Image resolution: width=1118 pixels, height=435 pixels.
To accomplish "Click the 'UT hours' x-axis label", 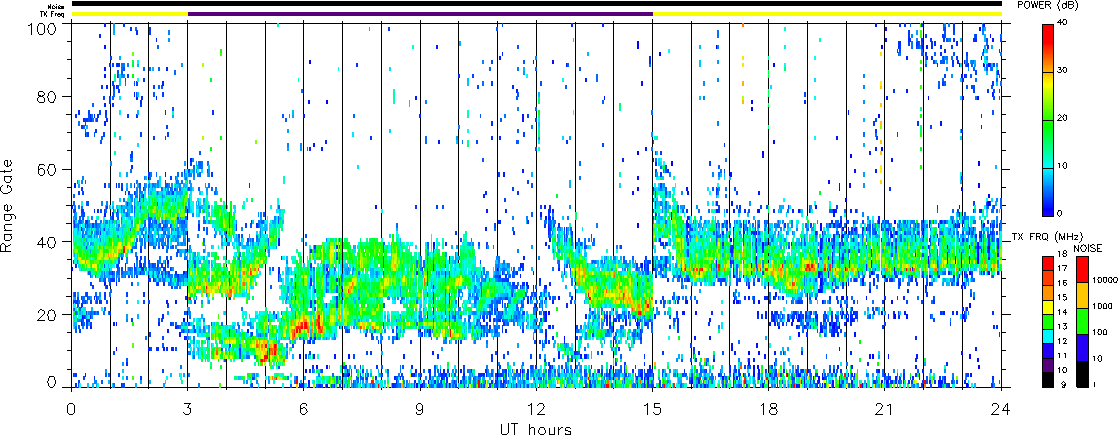I will click(x=536, y=428).
